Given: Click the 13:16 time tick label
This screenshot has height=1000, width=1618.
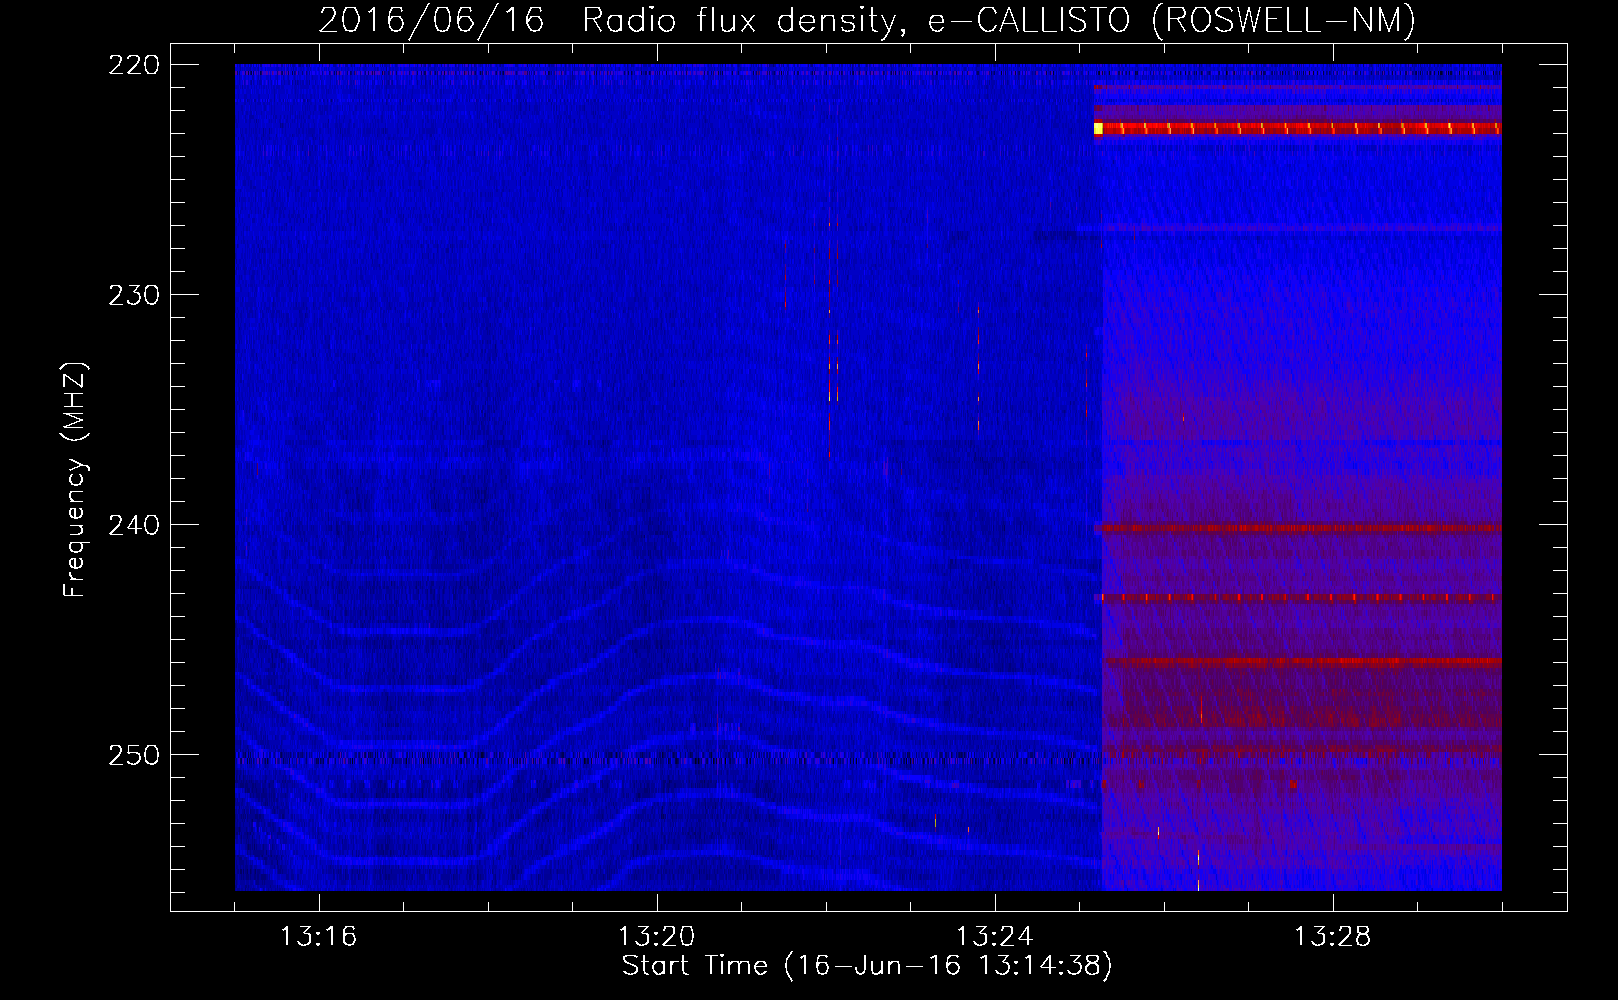Looking at the screenshot, I should 318,937.
